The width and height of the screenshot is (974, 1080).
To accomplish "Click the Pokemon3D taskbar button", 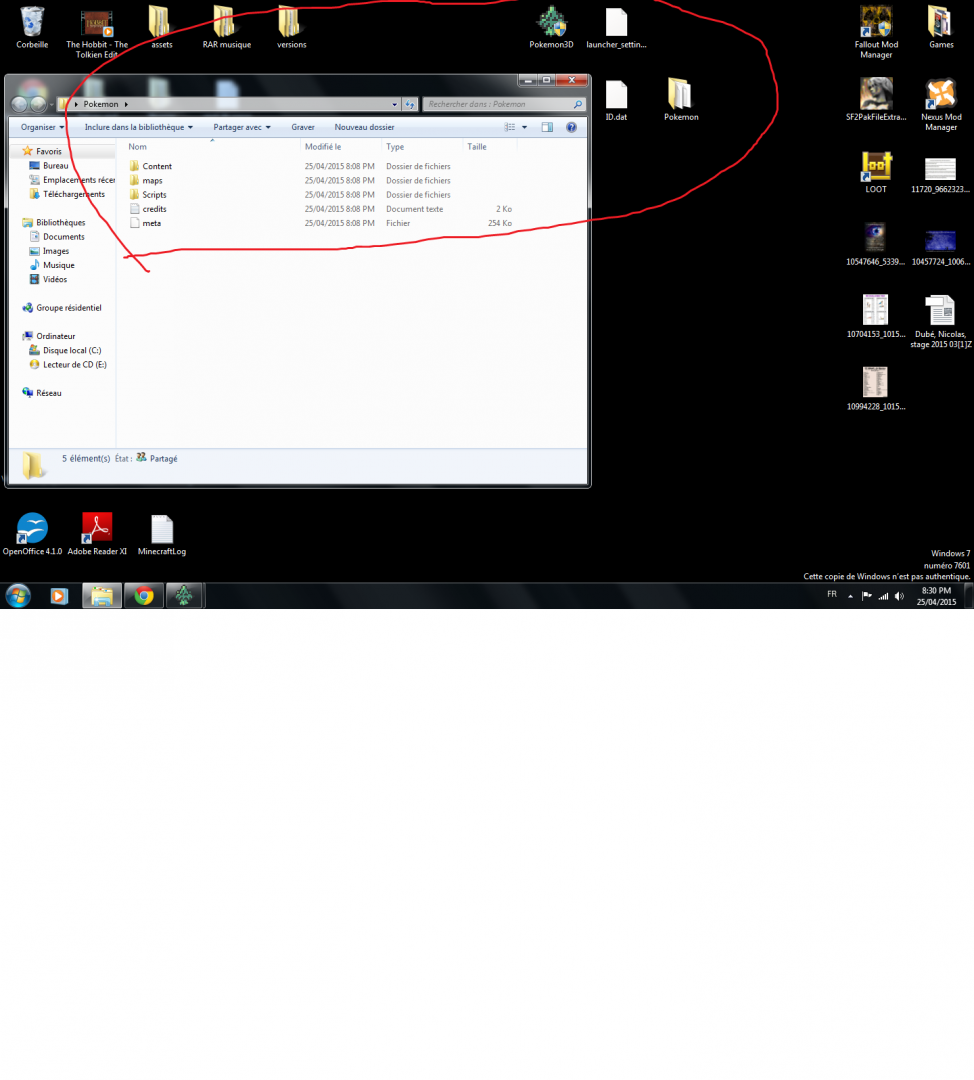I will pyautogui.click(x=184, y=596).
